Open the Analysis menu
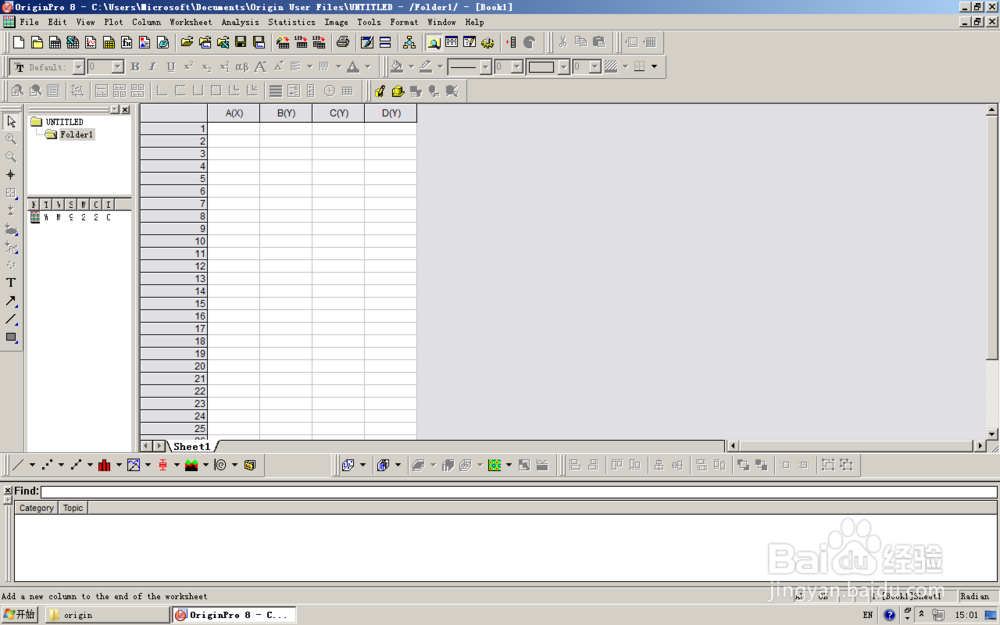Viewport: 1000px width, 625px height. click(x=240, y=22)
